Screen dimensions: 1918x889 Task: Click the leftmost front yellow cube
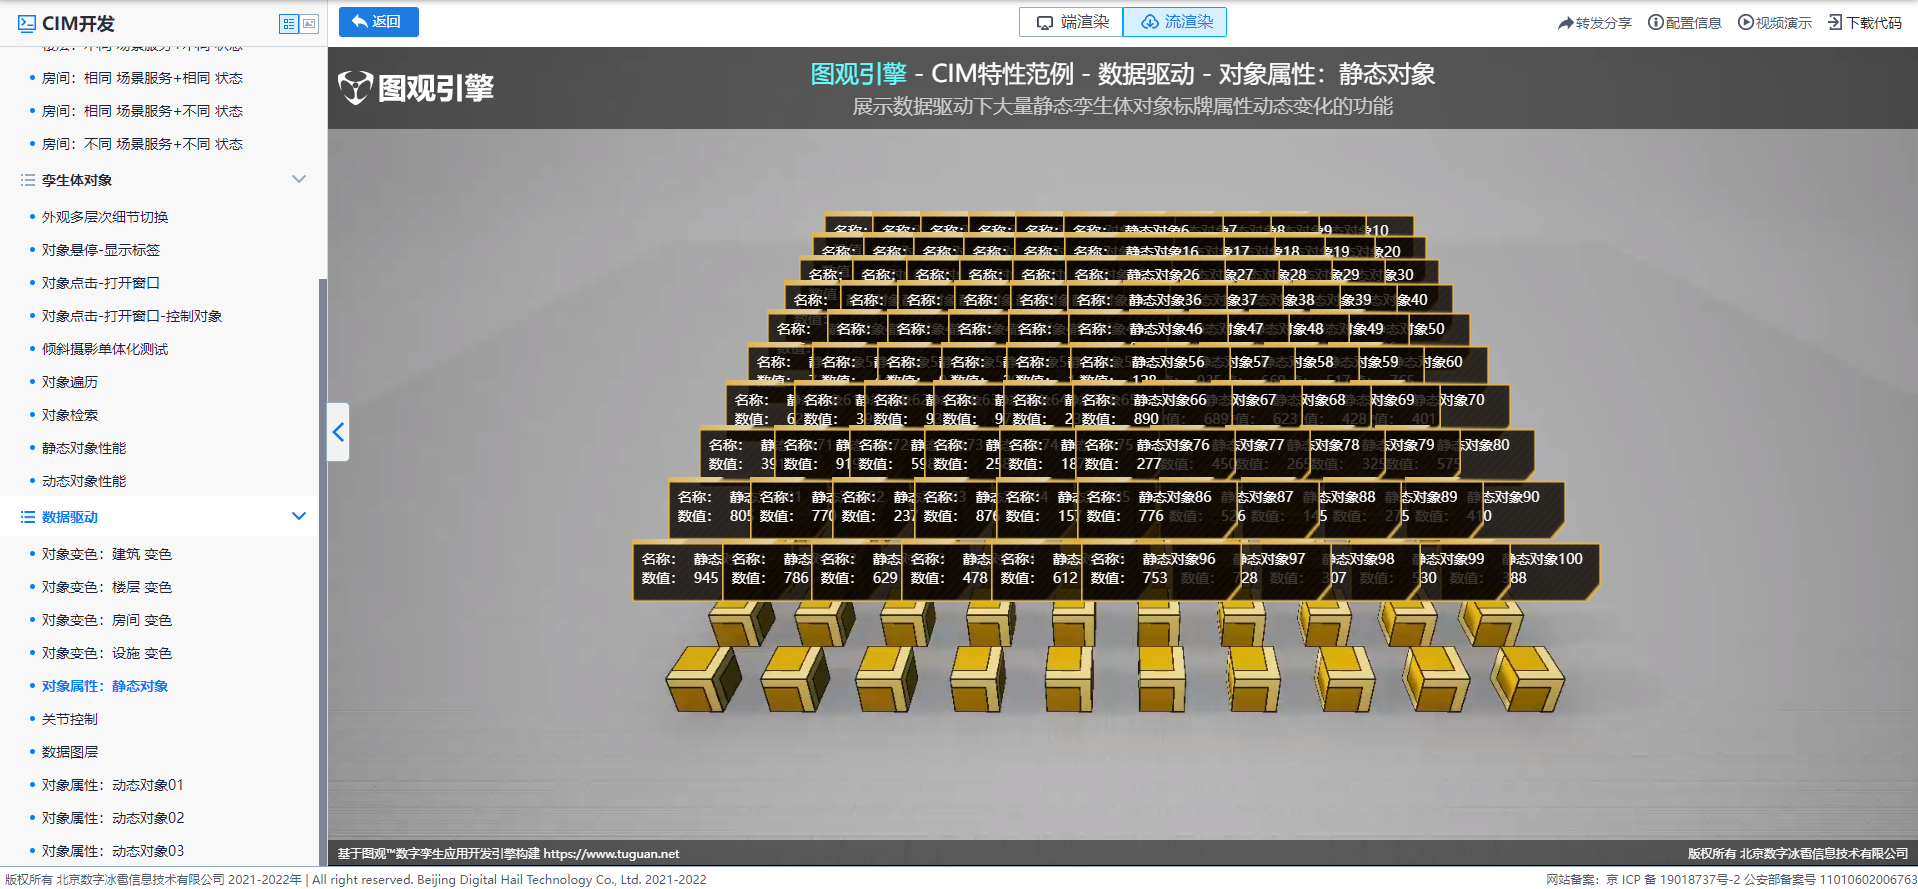tap(704, 678)
